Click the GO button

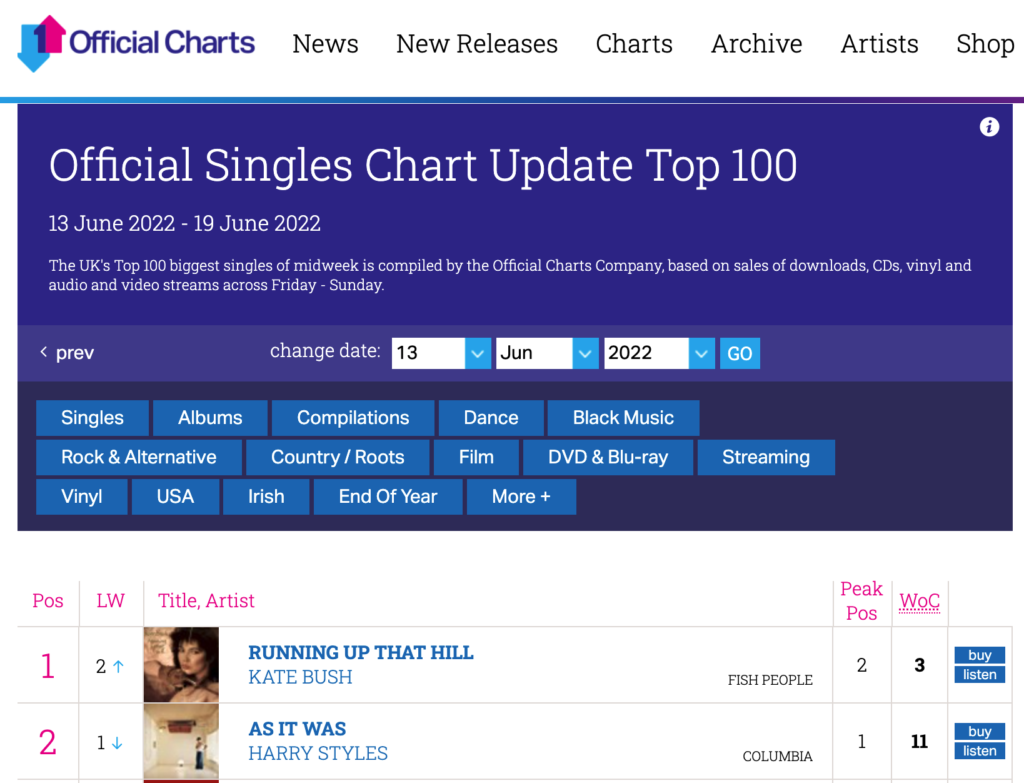pos(739,353)
